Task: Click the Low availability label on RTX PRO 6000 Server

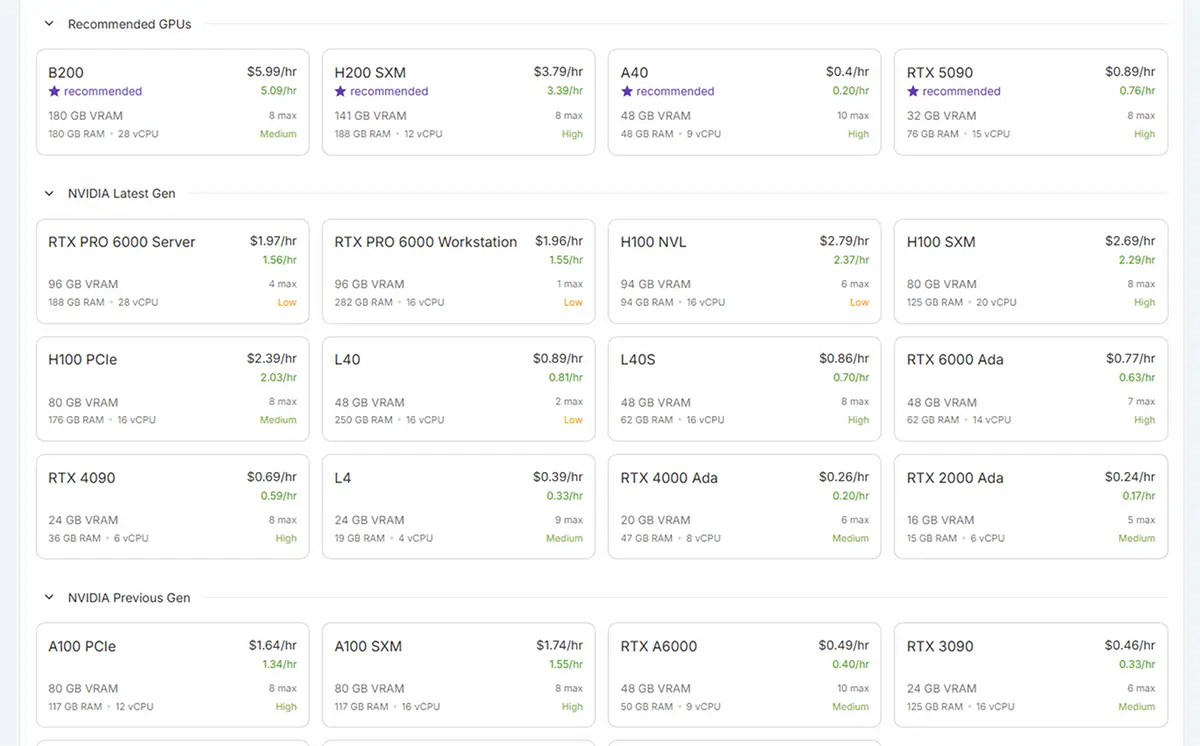Action: 287,302
